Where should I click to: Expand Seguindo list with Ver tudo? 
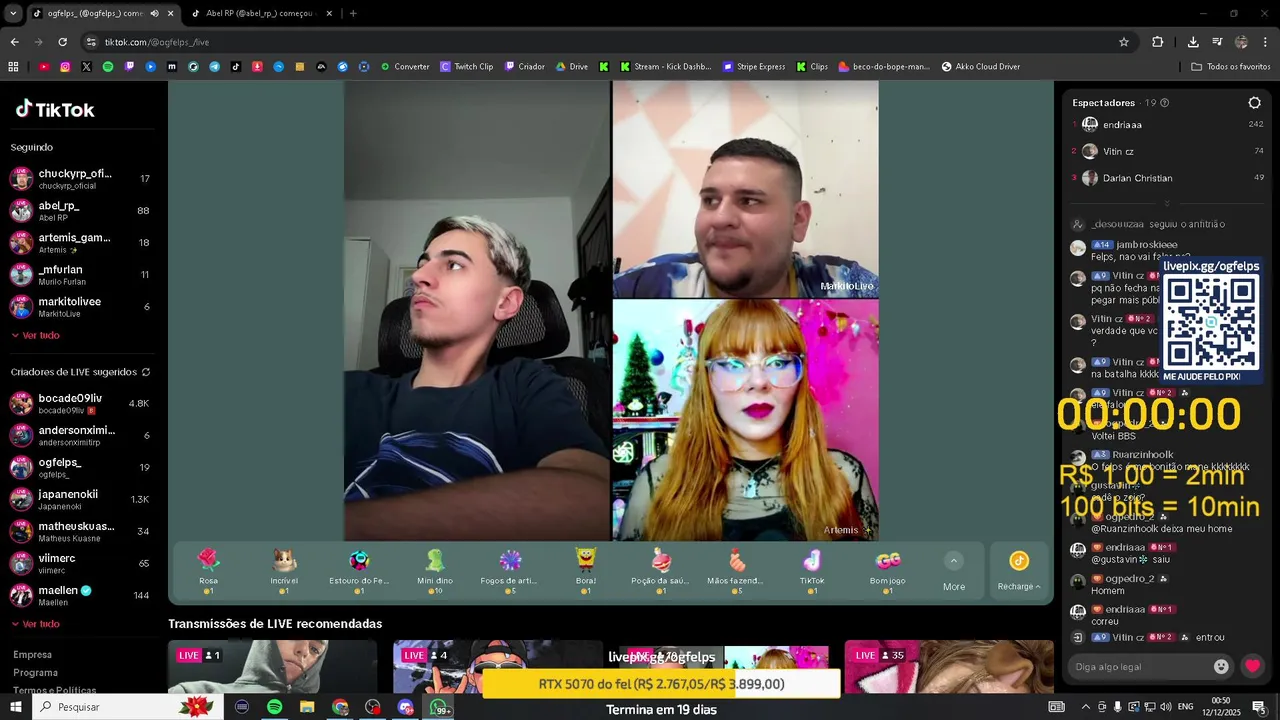click(x=35, y=335)
